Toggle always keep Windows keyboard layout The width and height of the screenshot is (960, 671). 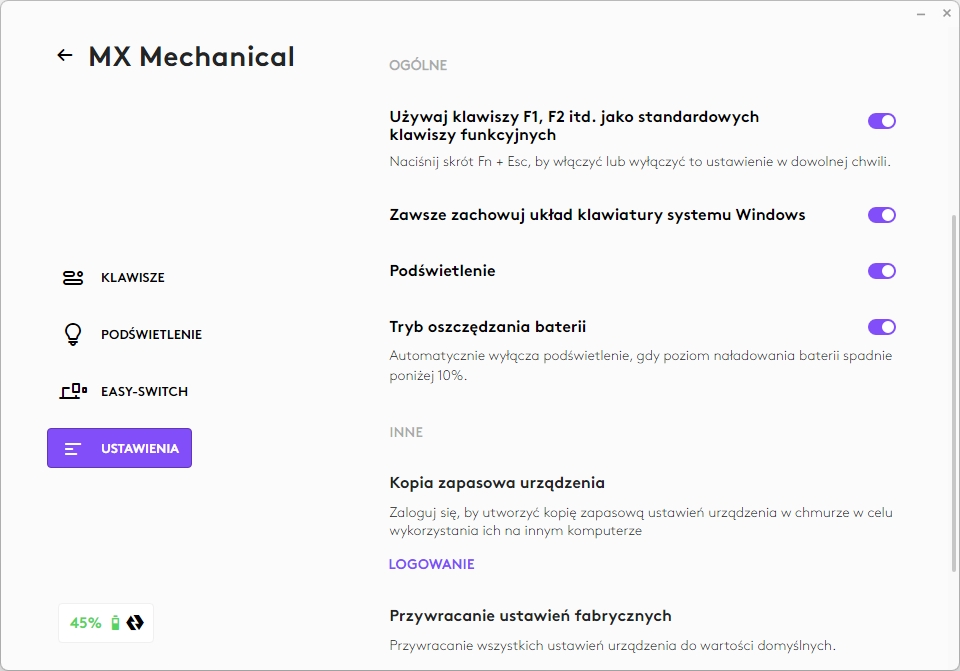[881, 215]
